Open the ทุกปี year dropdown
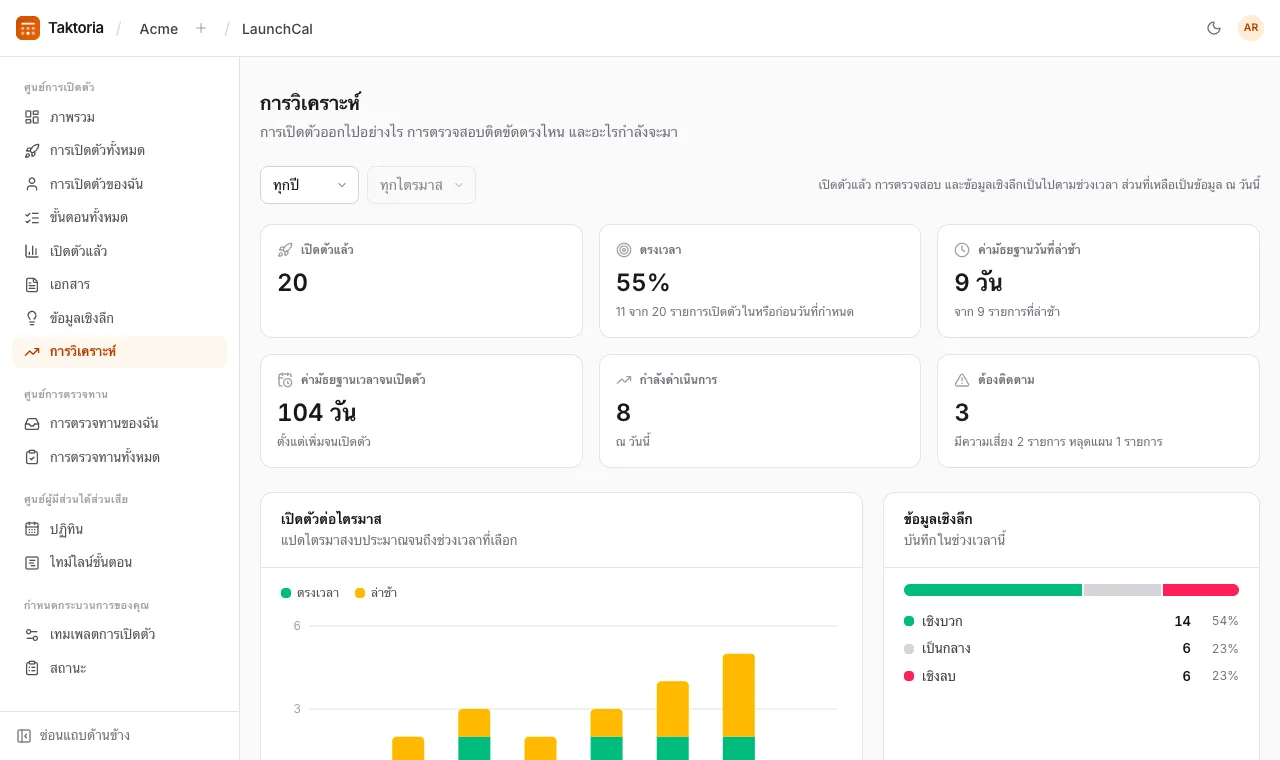The width and height of the screenshot is (1280, 760). [x=309, y=185]
